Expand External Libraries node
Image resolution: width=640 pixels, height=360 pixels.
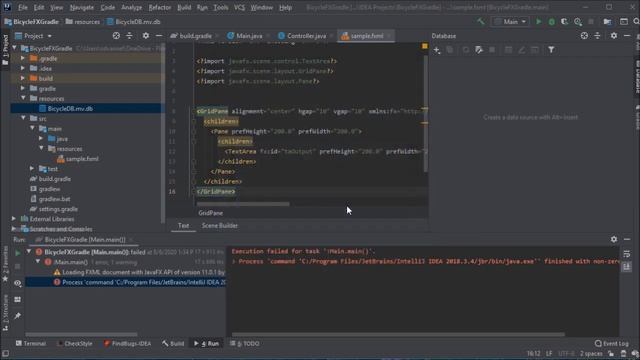click(14, 219)
